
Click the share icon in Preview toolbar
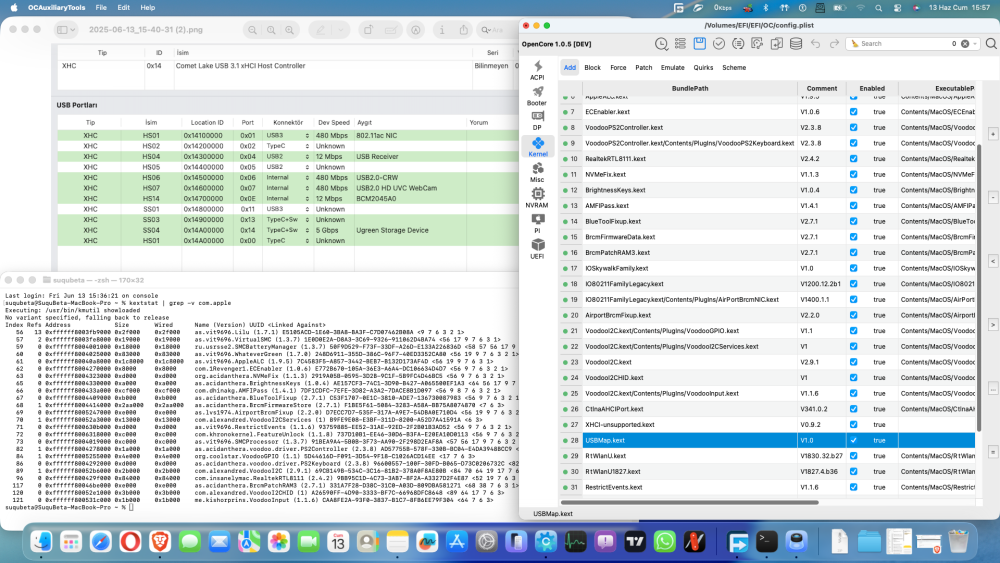click(464, 30)
